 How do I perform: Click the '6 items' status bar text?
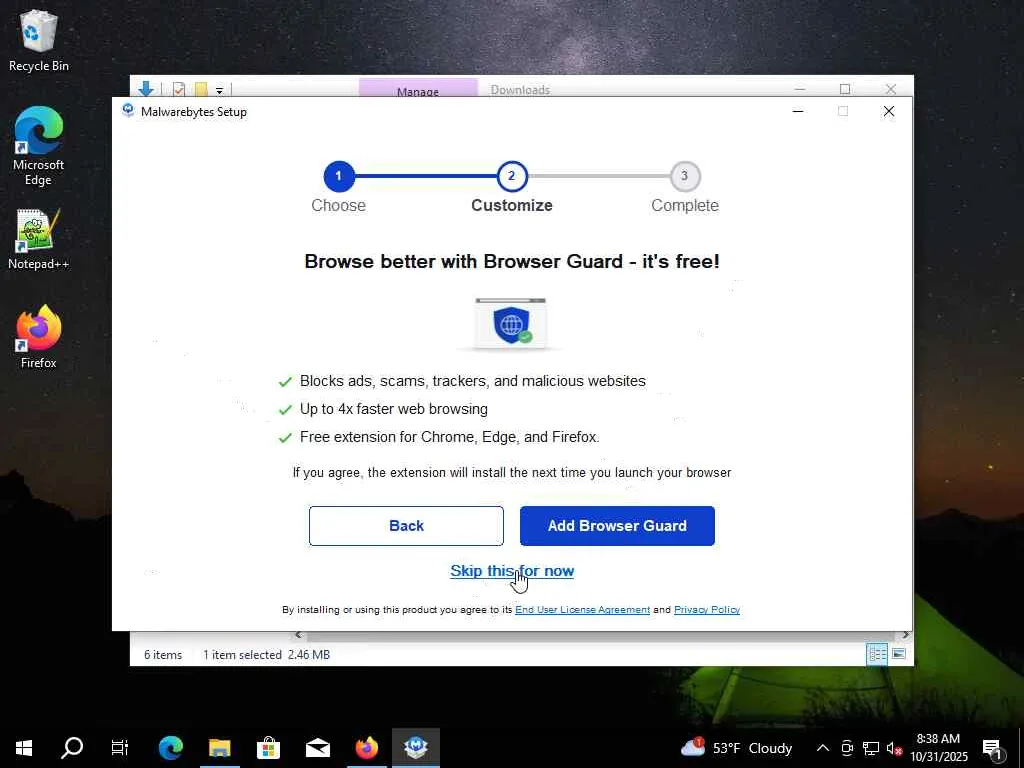(163, 655)
